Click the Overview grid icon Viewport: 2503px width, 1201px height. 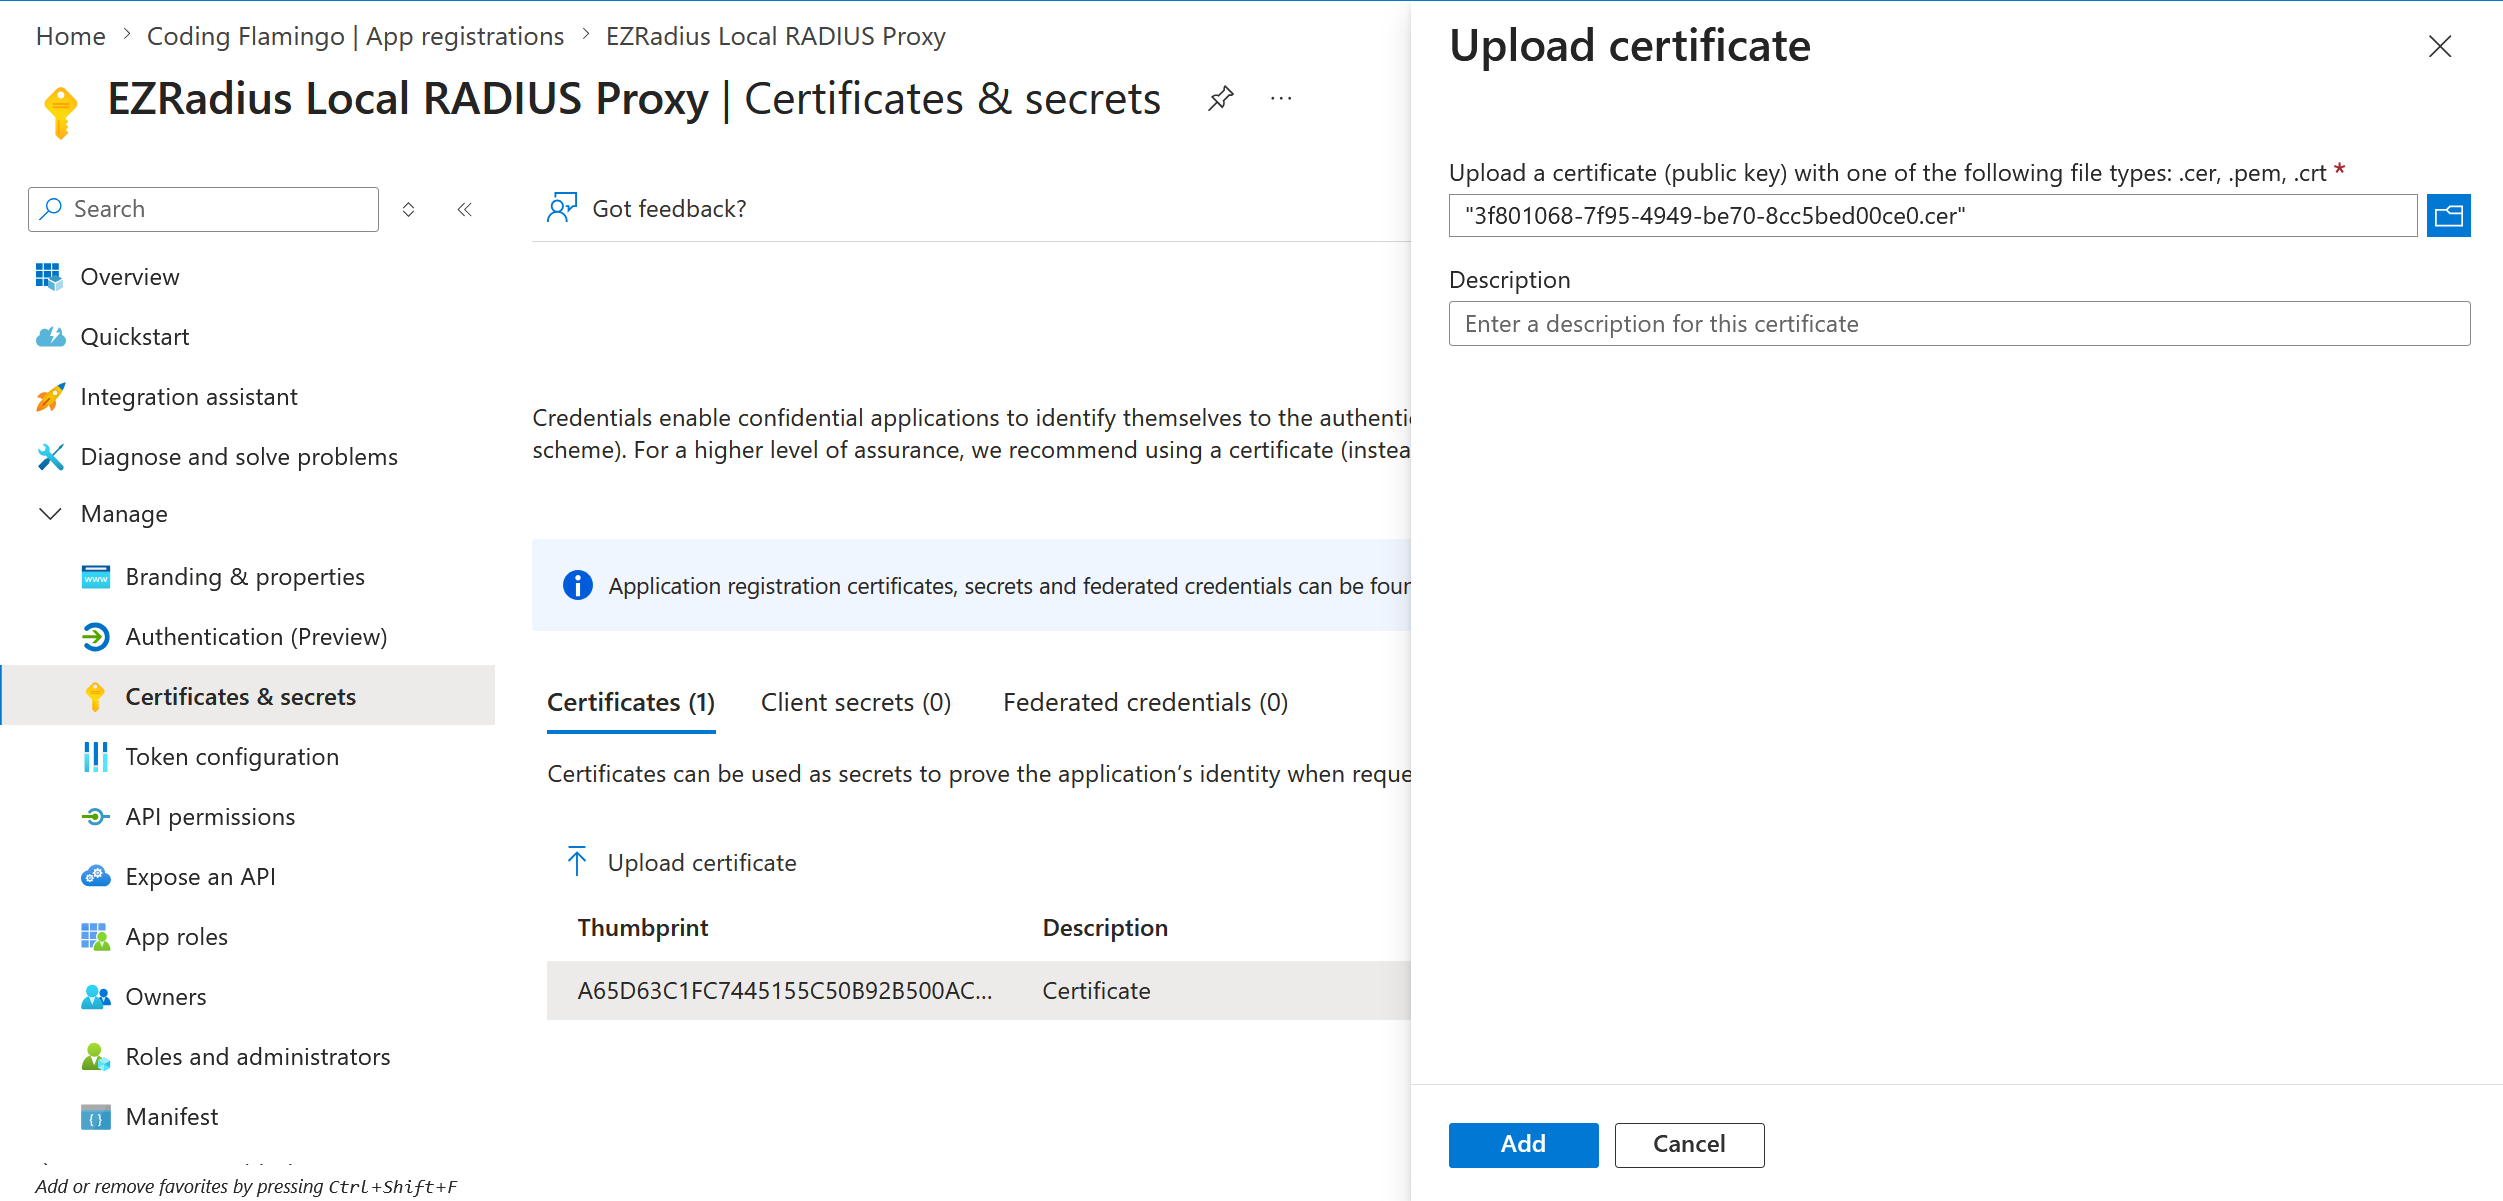tap(49, 277)
